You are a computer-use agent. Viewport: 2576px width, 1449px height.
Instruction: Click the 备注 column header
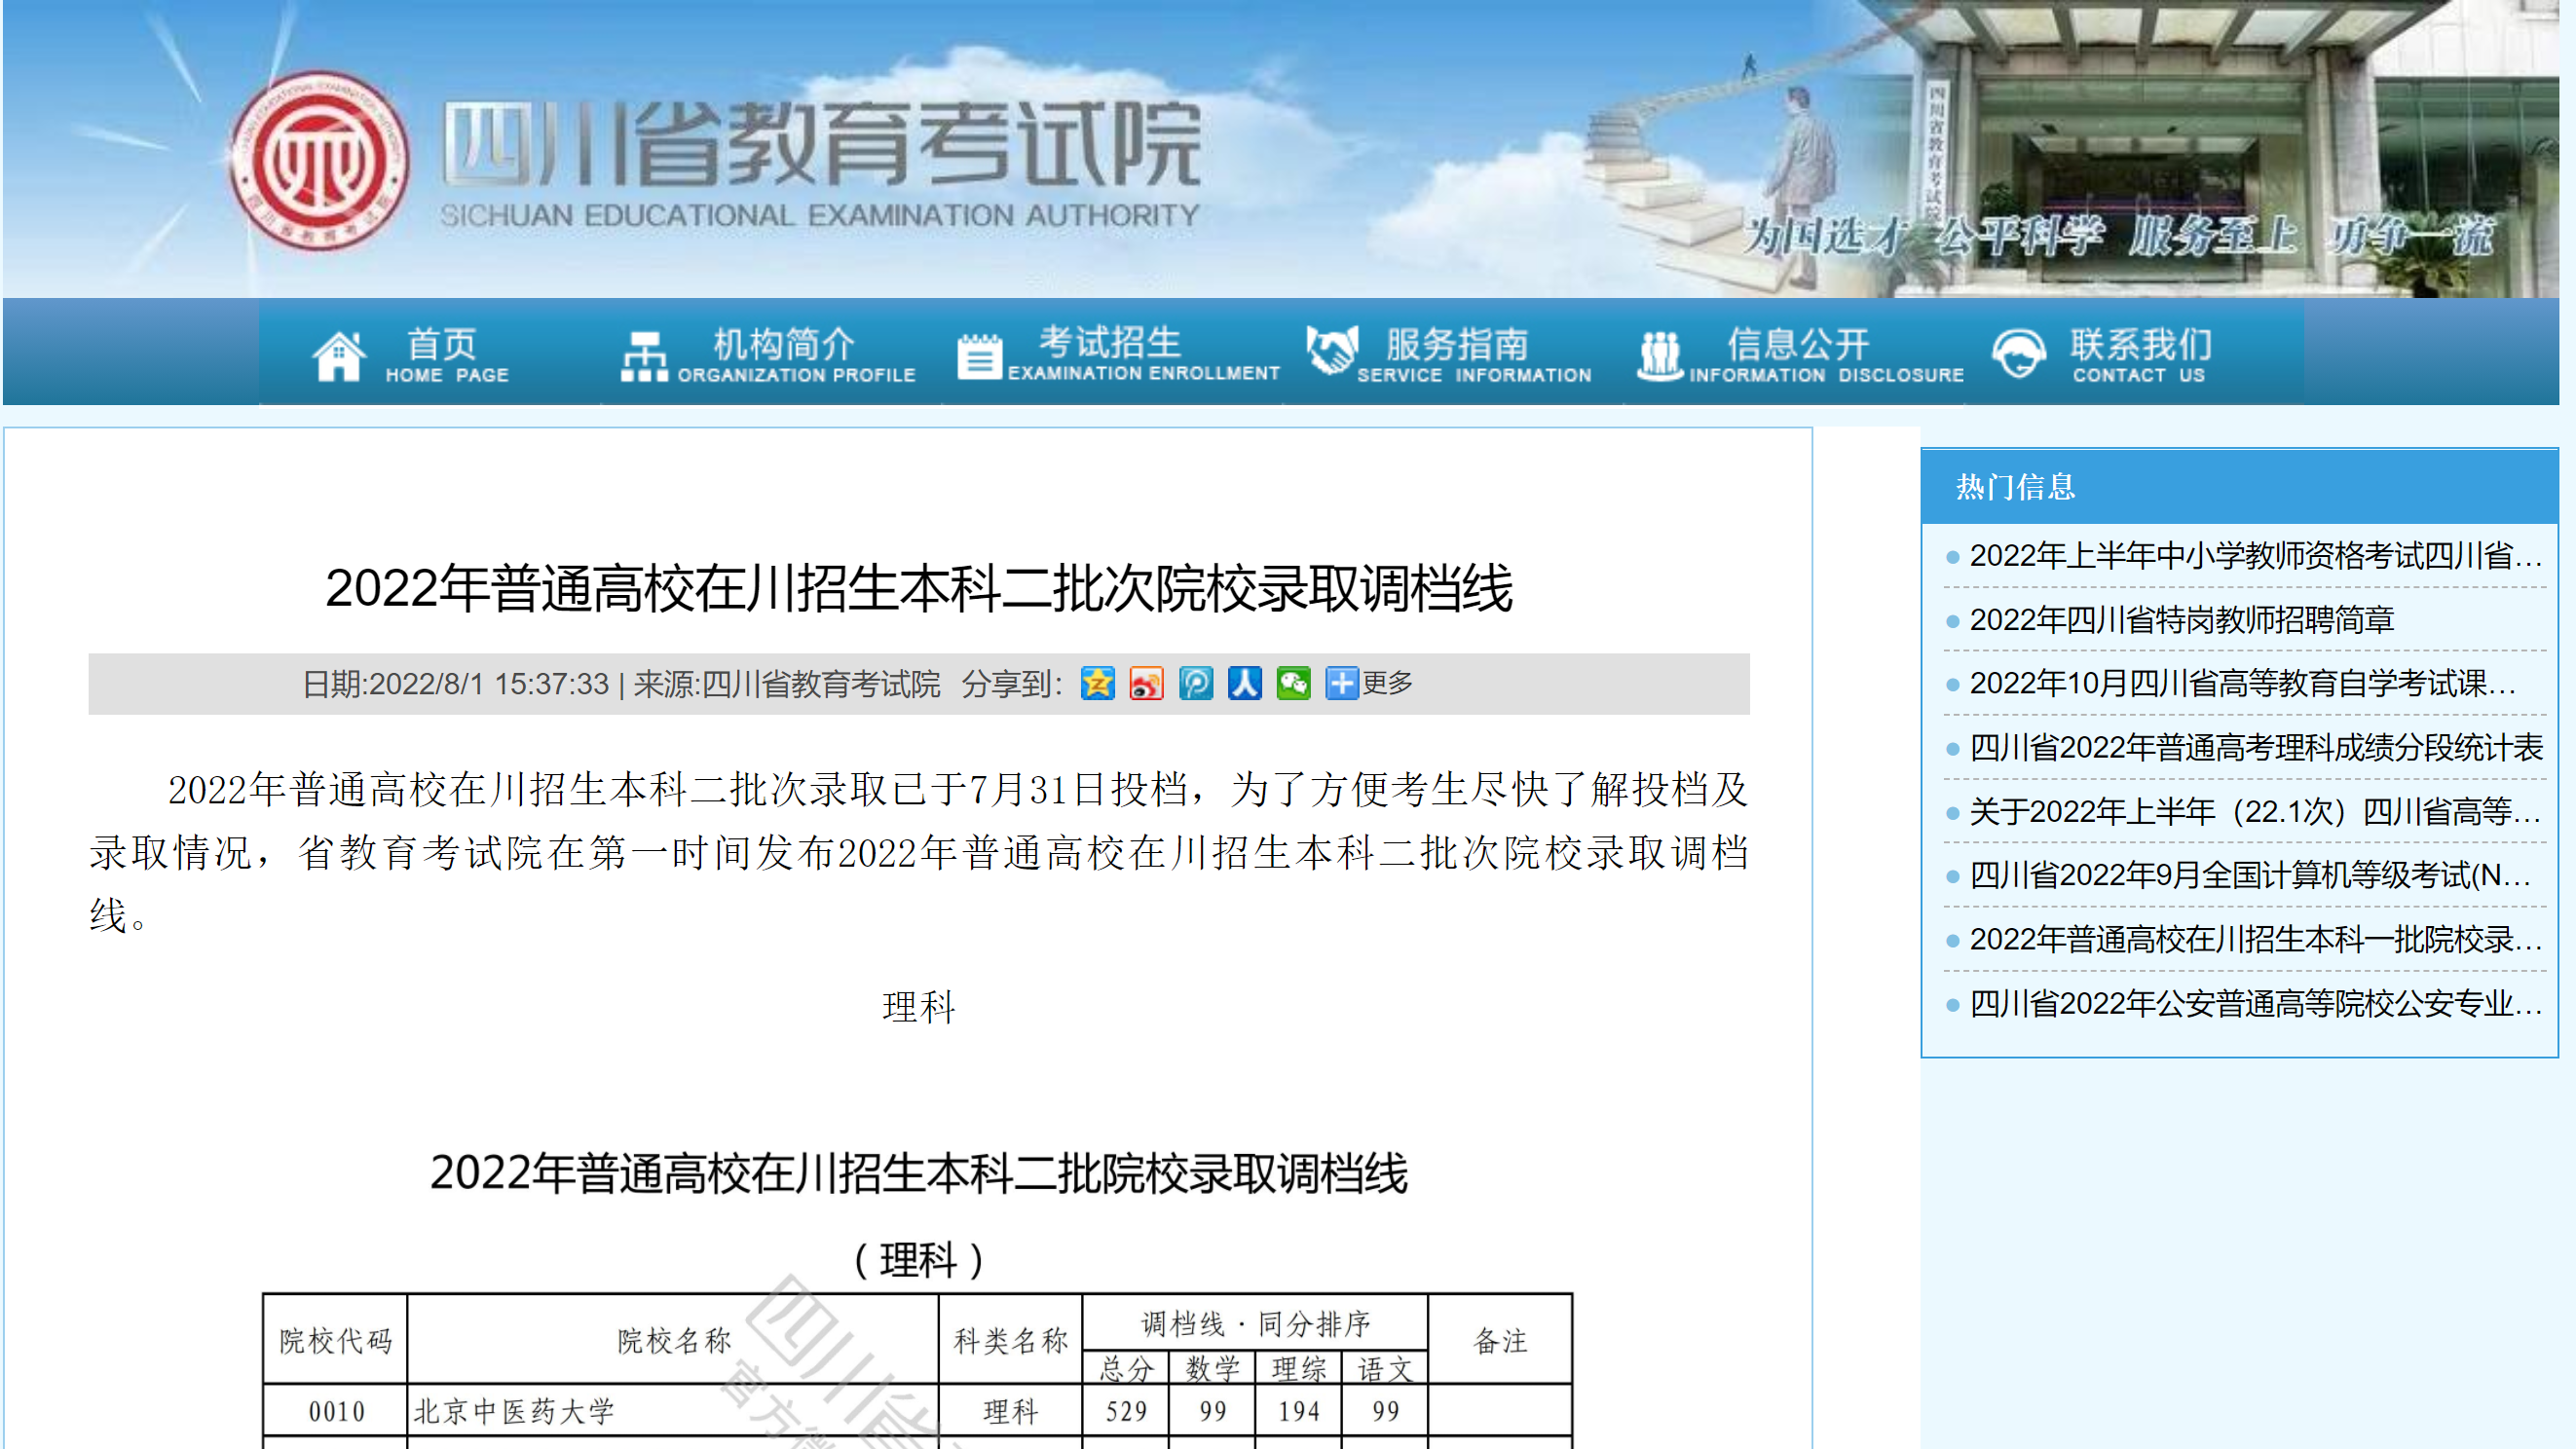coord(1500,1341)
